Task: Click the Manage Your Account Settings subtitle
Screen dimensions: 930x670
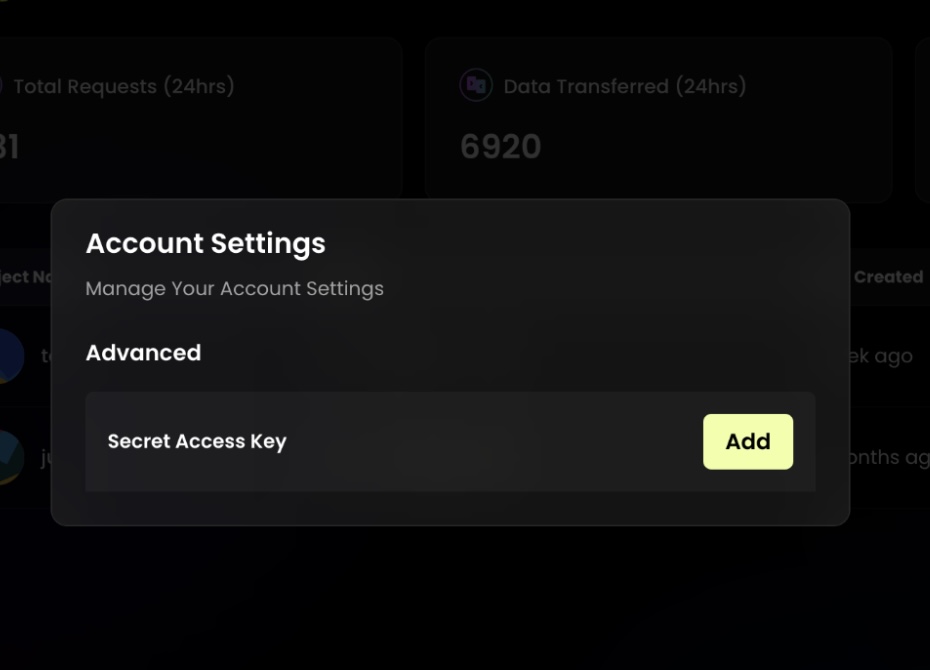Action: 234,289
